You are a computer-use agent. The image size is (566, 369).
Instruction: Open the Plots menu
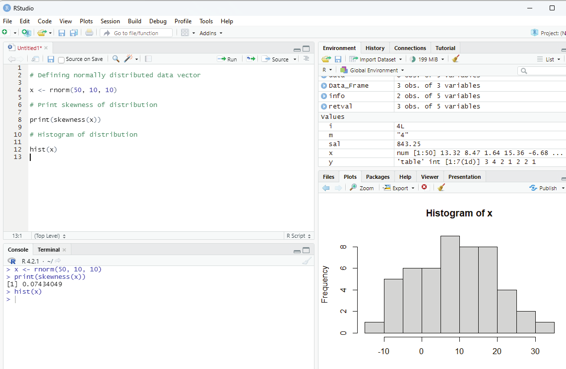coord(86,21)
